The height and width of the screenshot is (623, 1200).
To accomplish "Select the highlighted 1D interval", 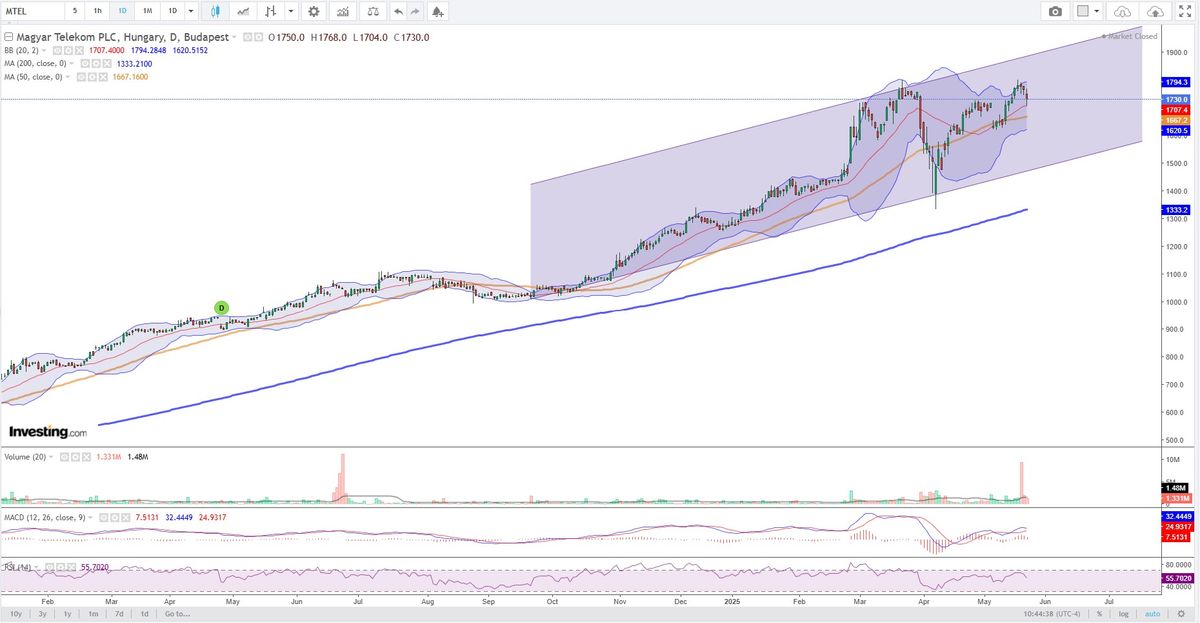I will (122, 11).
